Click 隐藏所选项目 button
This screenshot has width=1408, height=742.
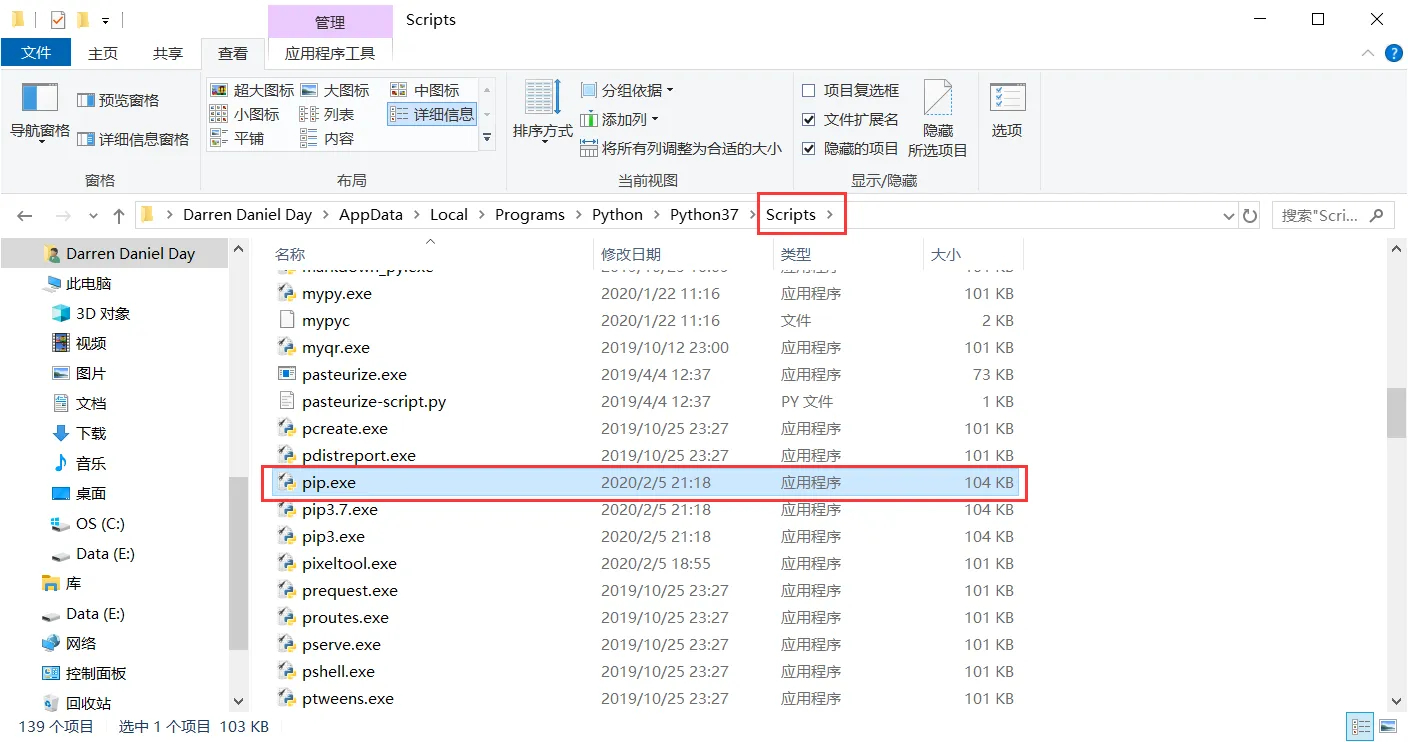tap(938, 119)
